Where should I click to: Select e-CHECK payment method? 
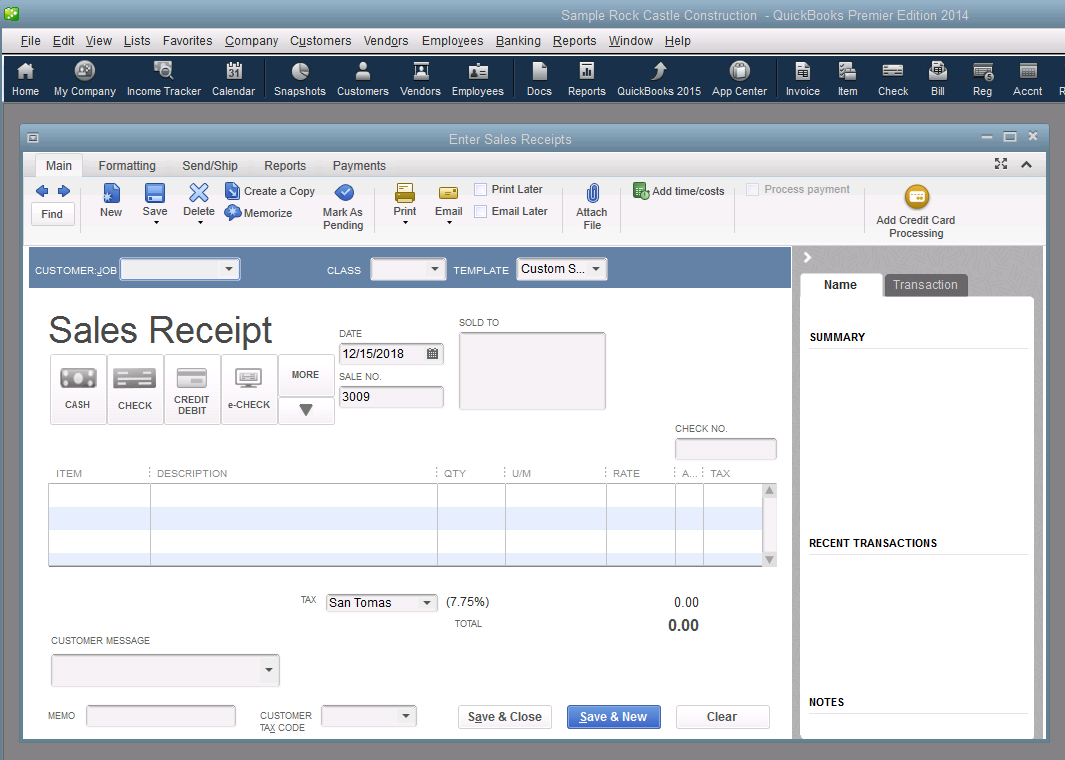tap(249, 389)
